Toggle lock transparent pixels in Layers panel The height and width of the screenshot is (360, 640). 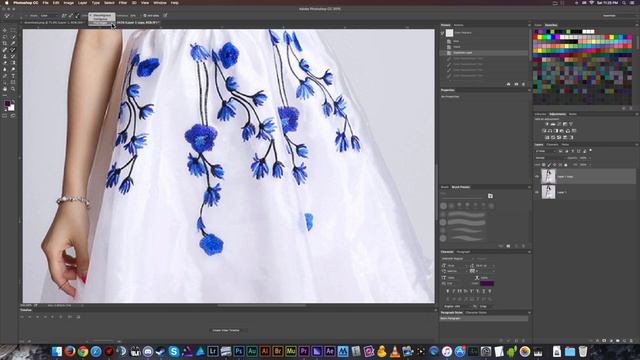544,165
